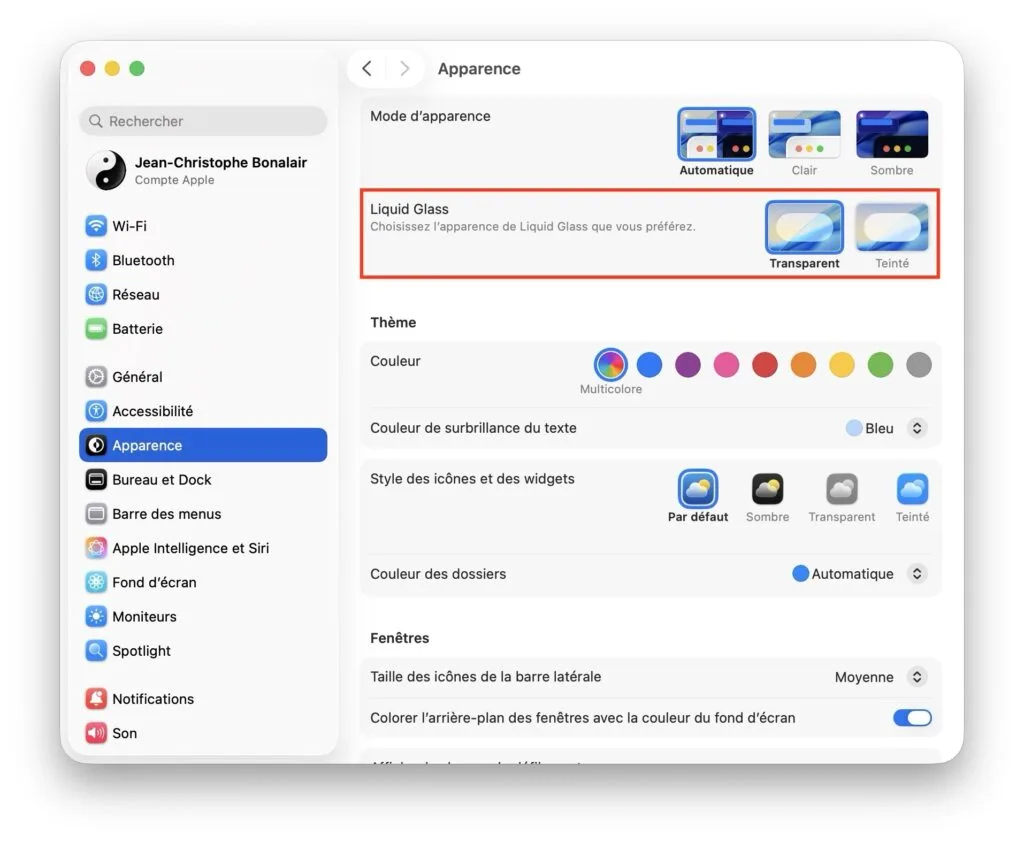Open Notifications settings from sidebar
Viewport: 1024px width, 843px height.
[150, 699]
